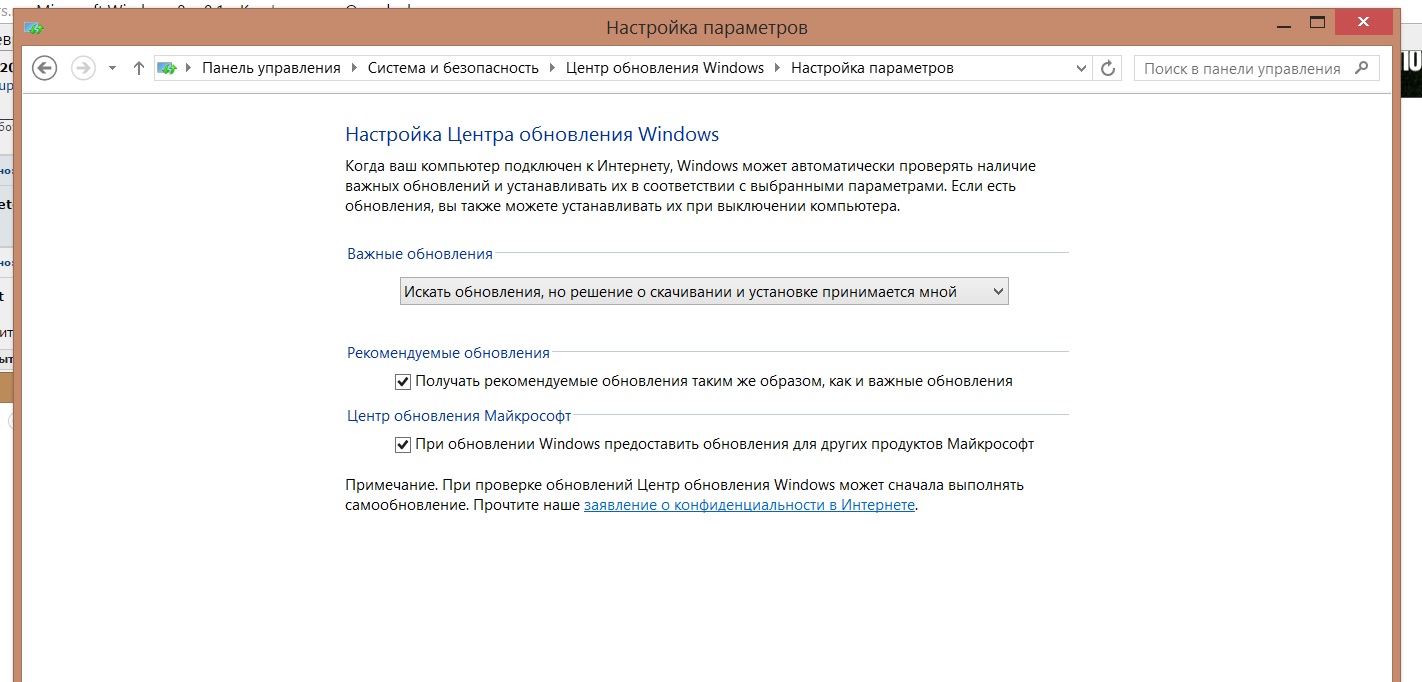
Task: Open 'Система и безопасность' breadcrumb
Action: pyautogui.click(x=453, y=68)
